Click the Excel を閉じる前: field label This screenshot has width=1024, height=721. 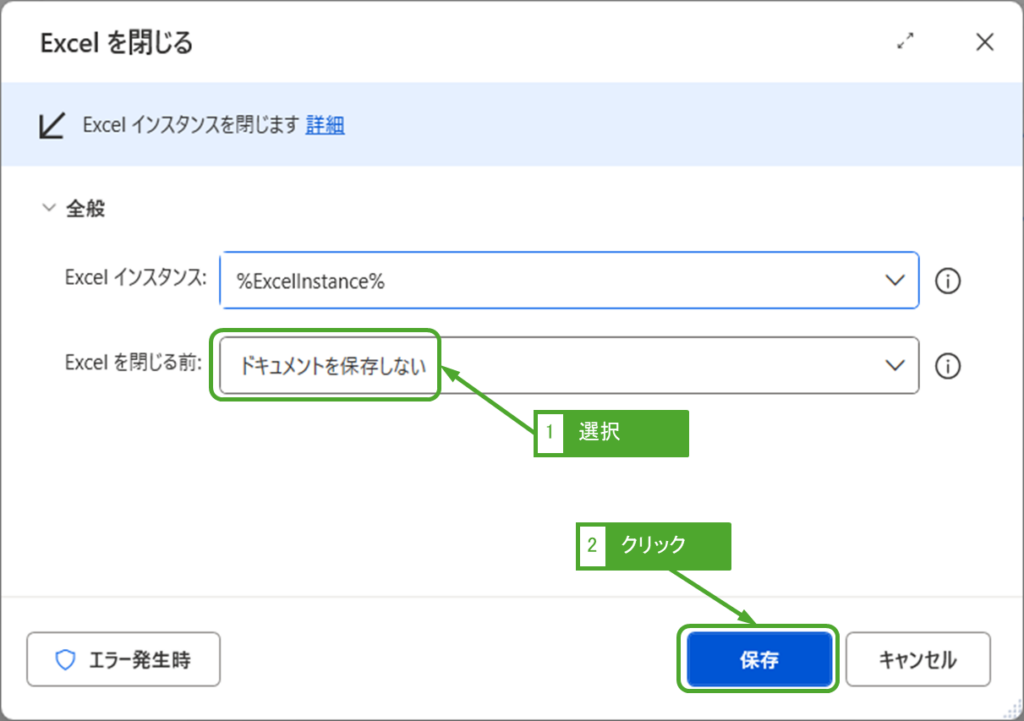coord(133,363)
